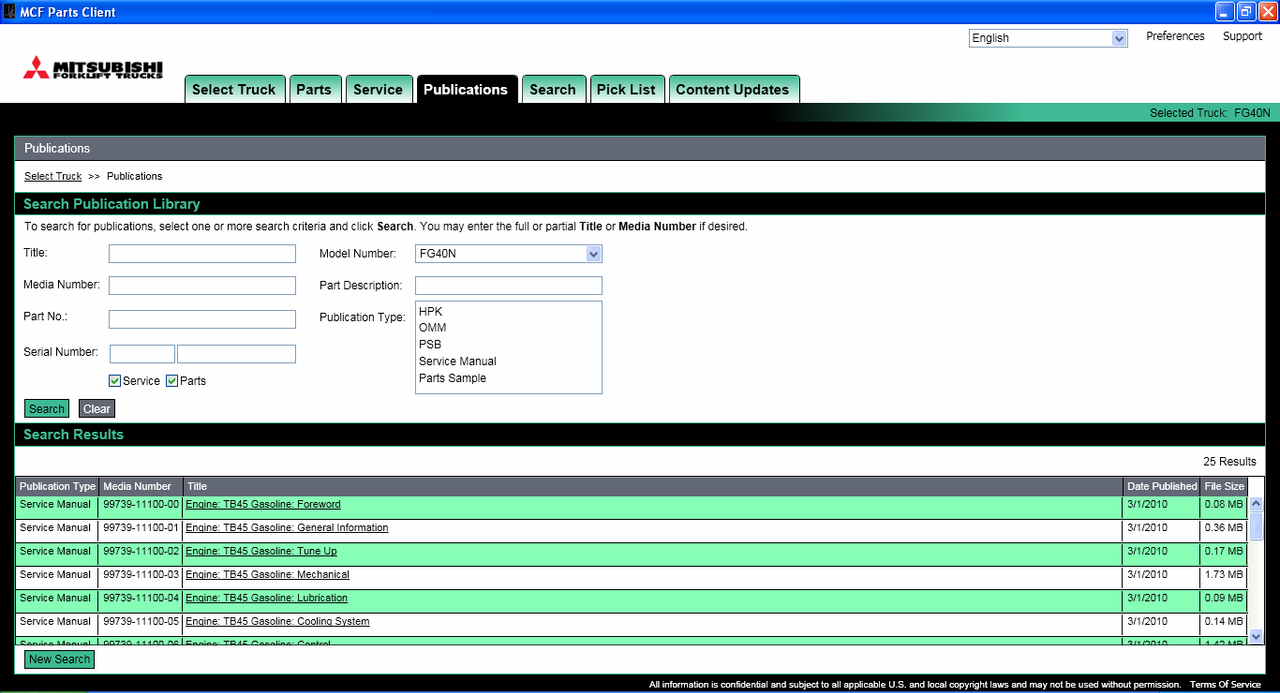Open Engine: TB45 Gasoline: Mechanical
Viewport: 1280px width, 693px height.
click(267, 575)
